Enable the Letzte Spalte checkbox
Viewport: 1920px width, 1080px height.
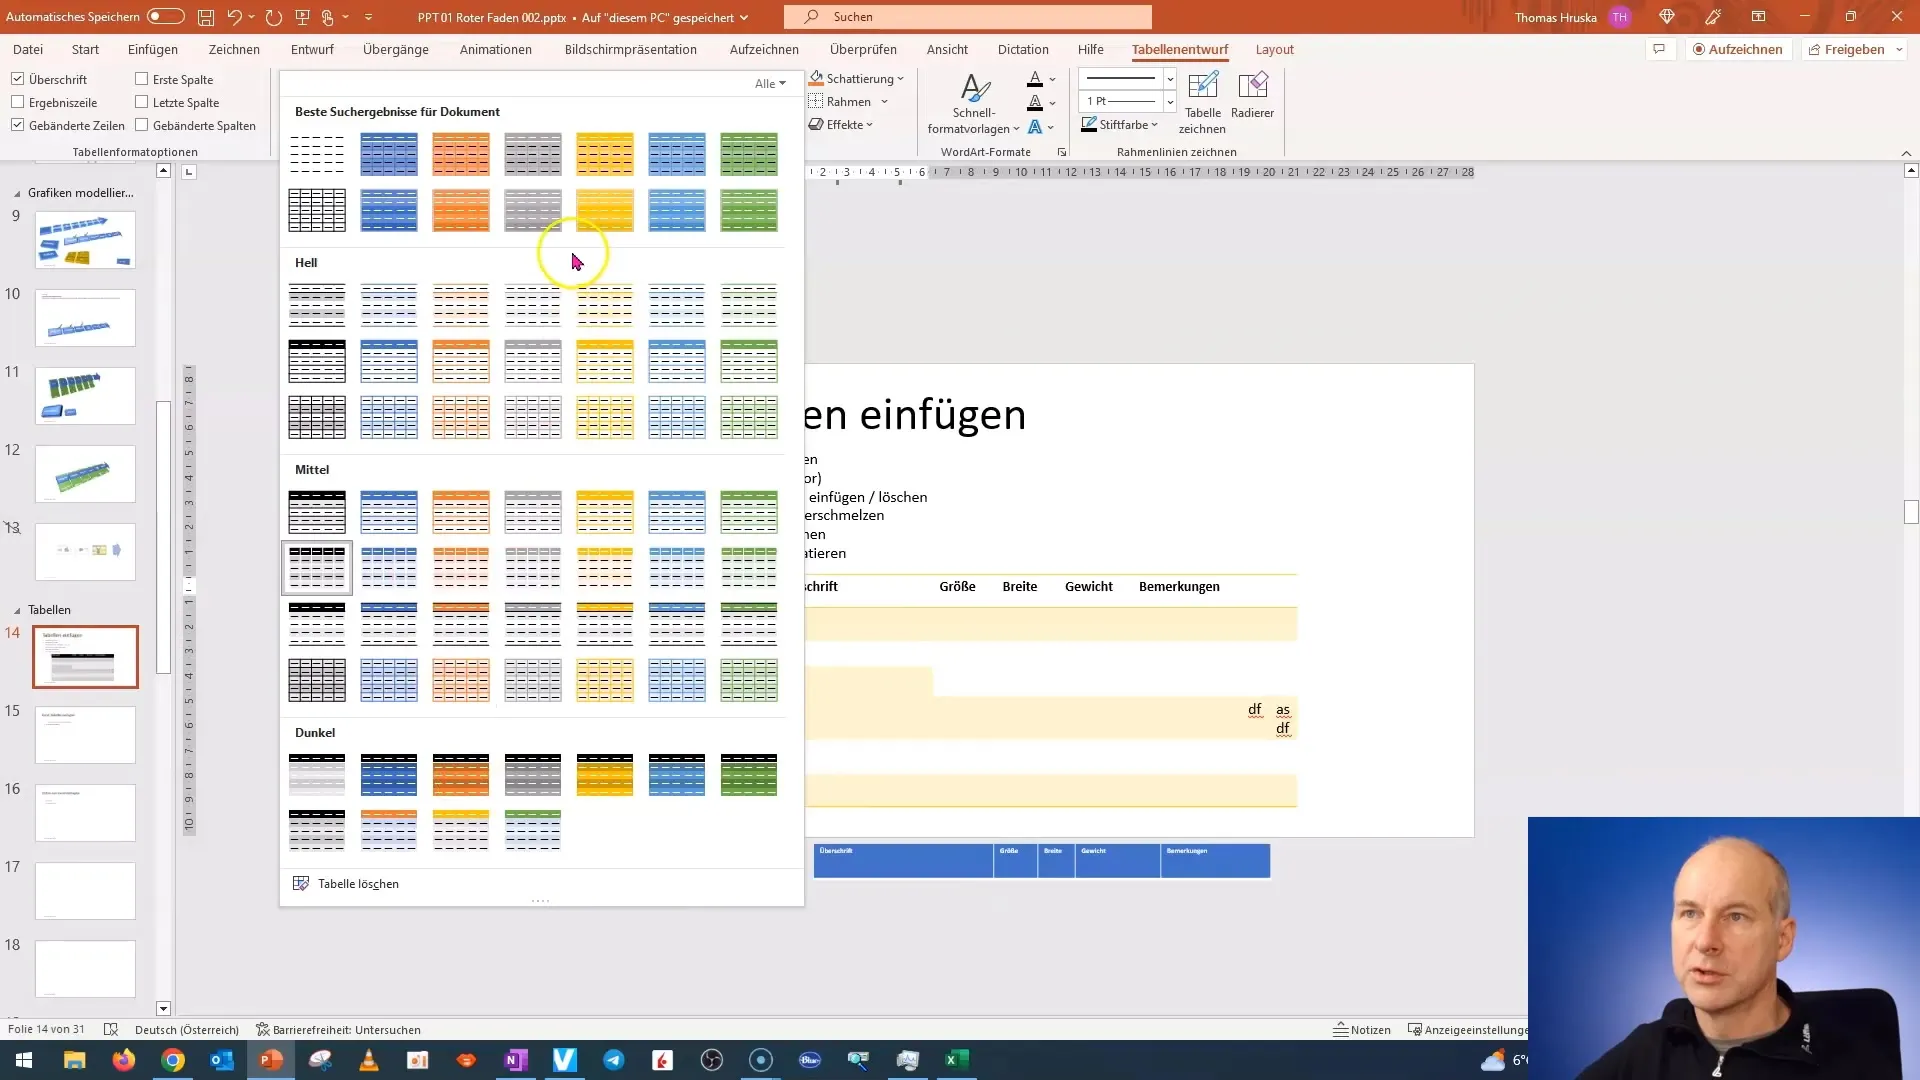(x=141, y=102)
